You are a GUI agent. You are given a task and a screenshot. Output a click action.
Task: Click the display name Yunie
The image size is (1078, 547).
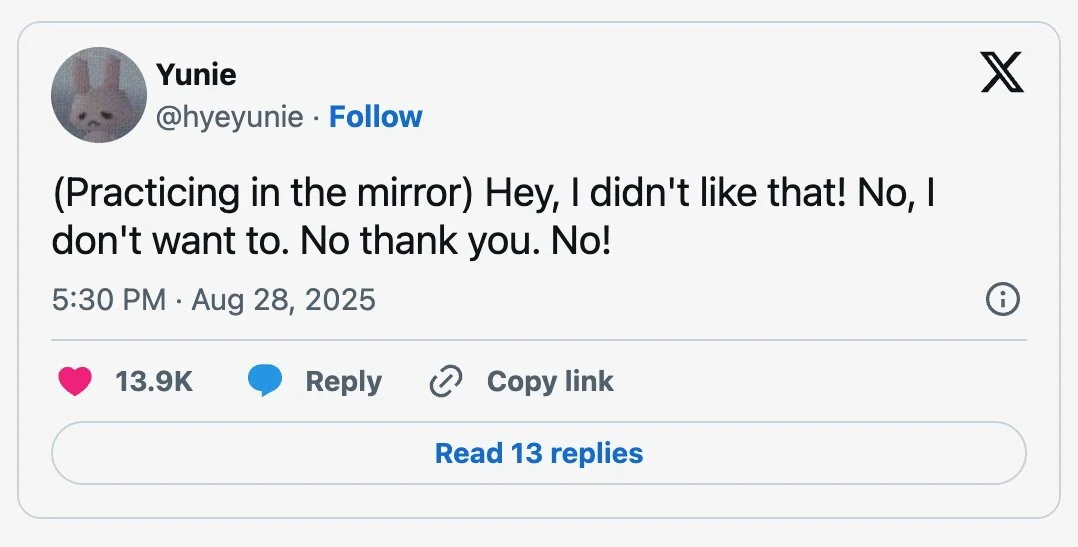pos(196,74)
